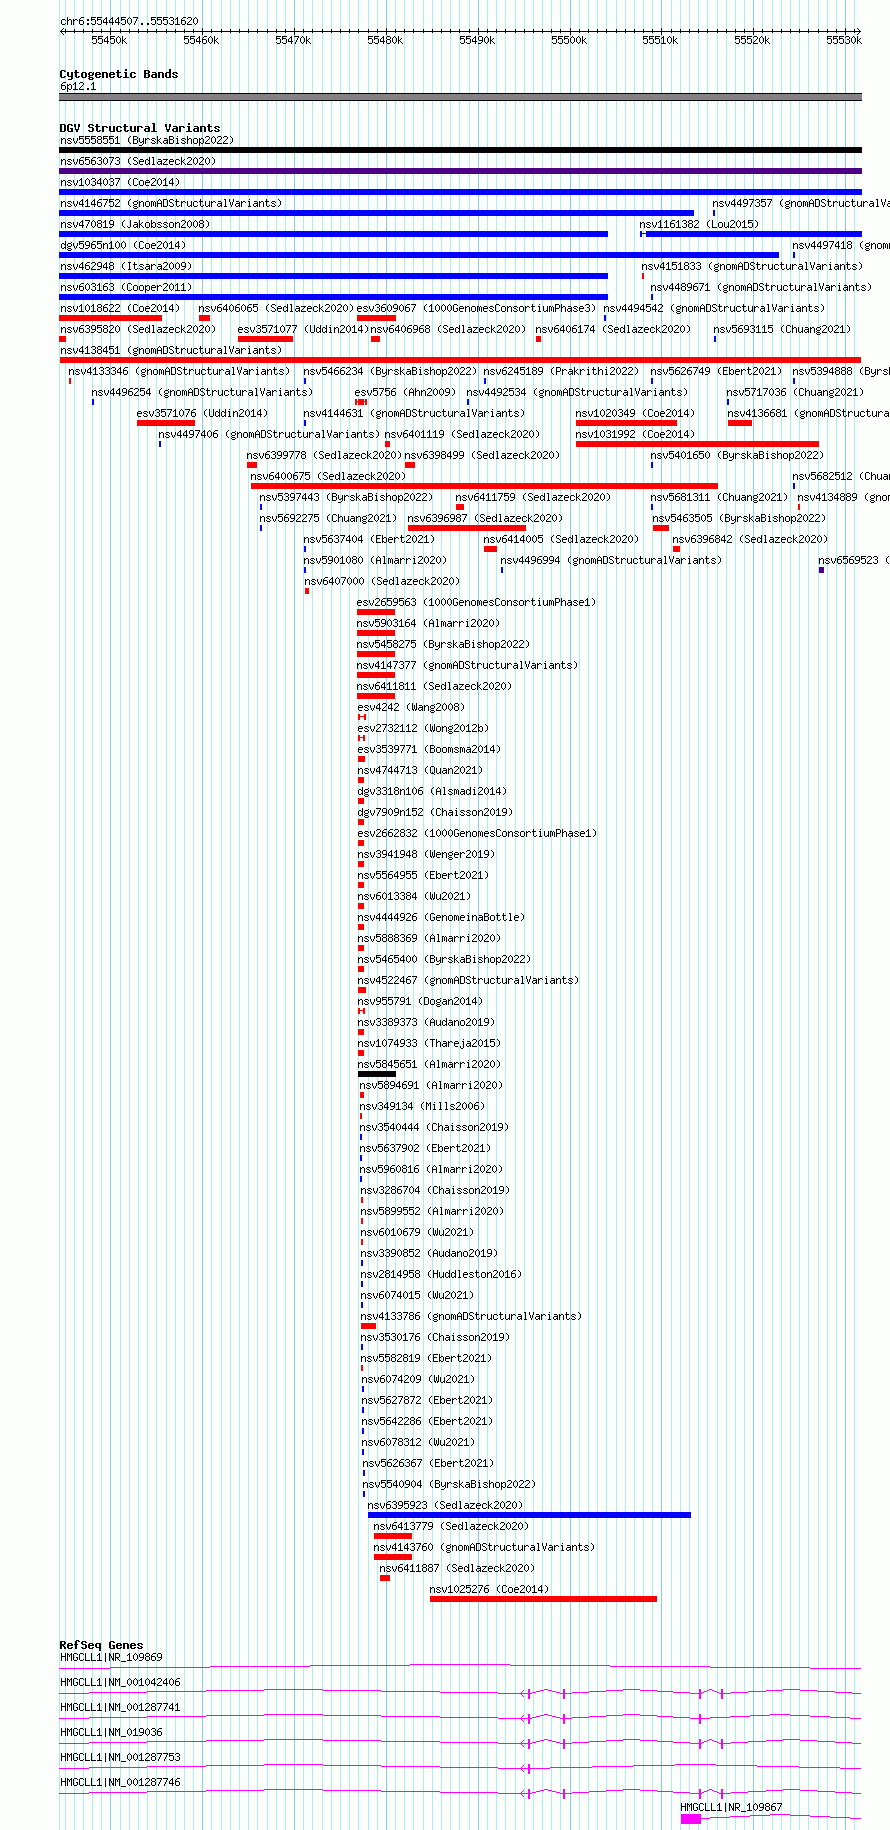Open HMGCLL1|NM_001042406 transcript
890x1830 pixels.
pos(120,1682)
